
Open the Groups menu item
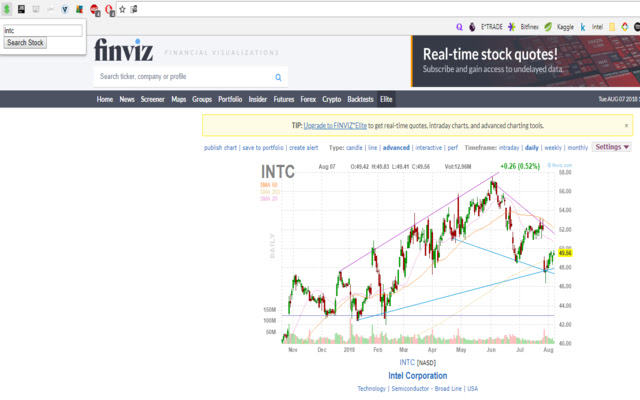202,99
